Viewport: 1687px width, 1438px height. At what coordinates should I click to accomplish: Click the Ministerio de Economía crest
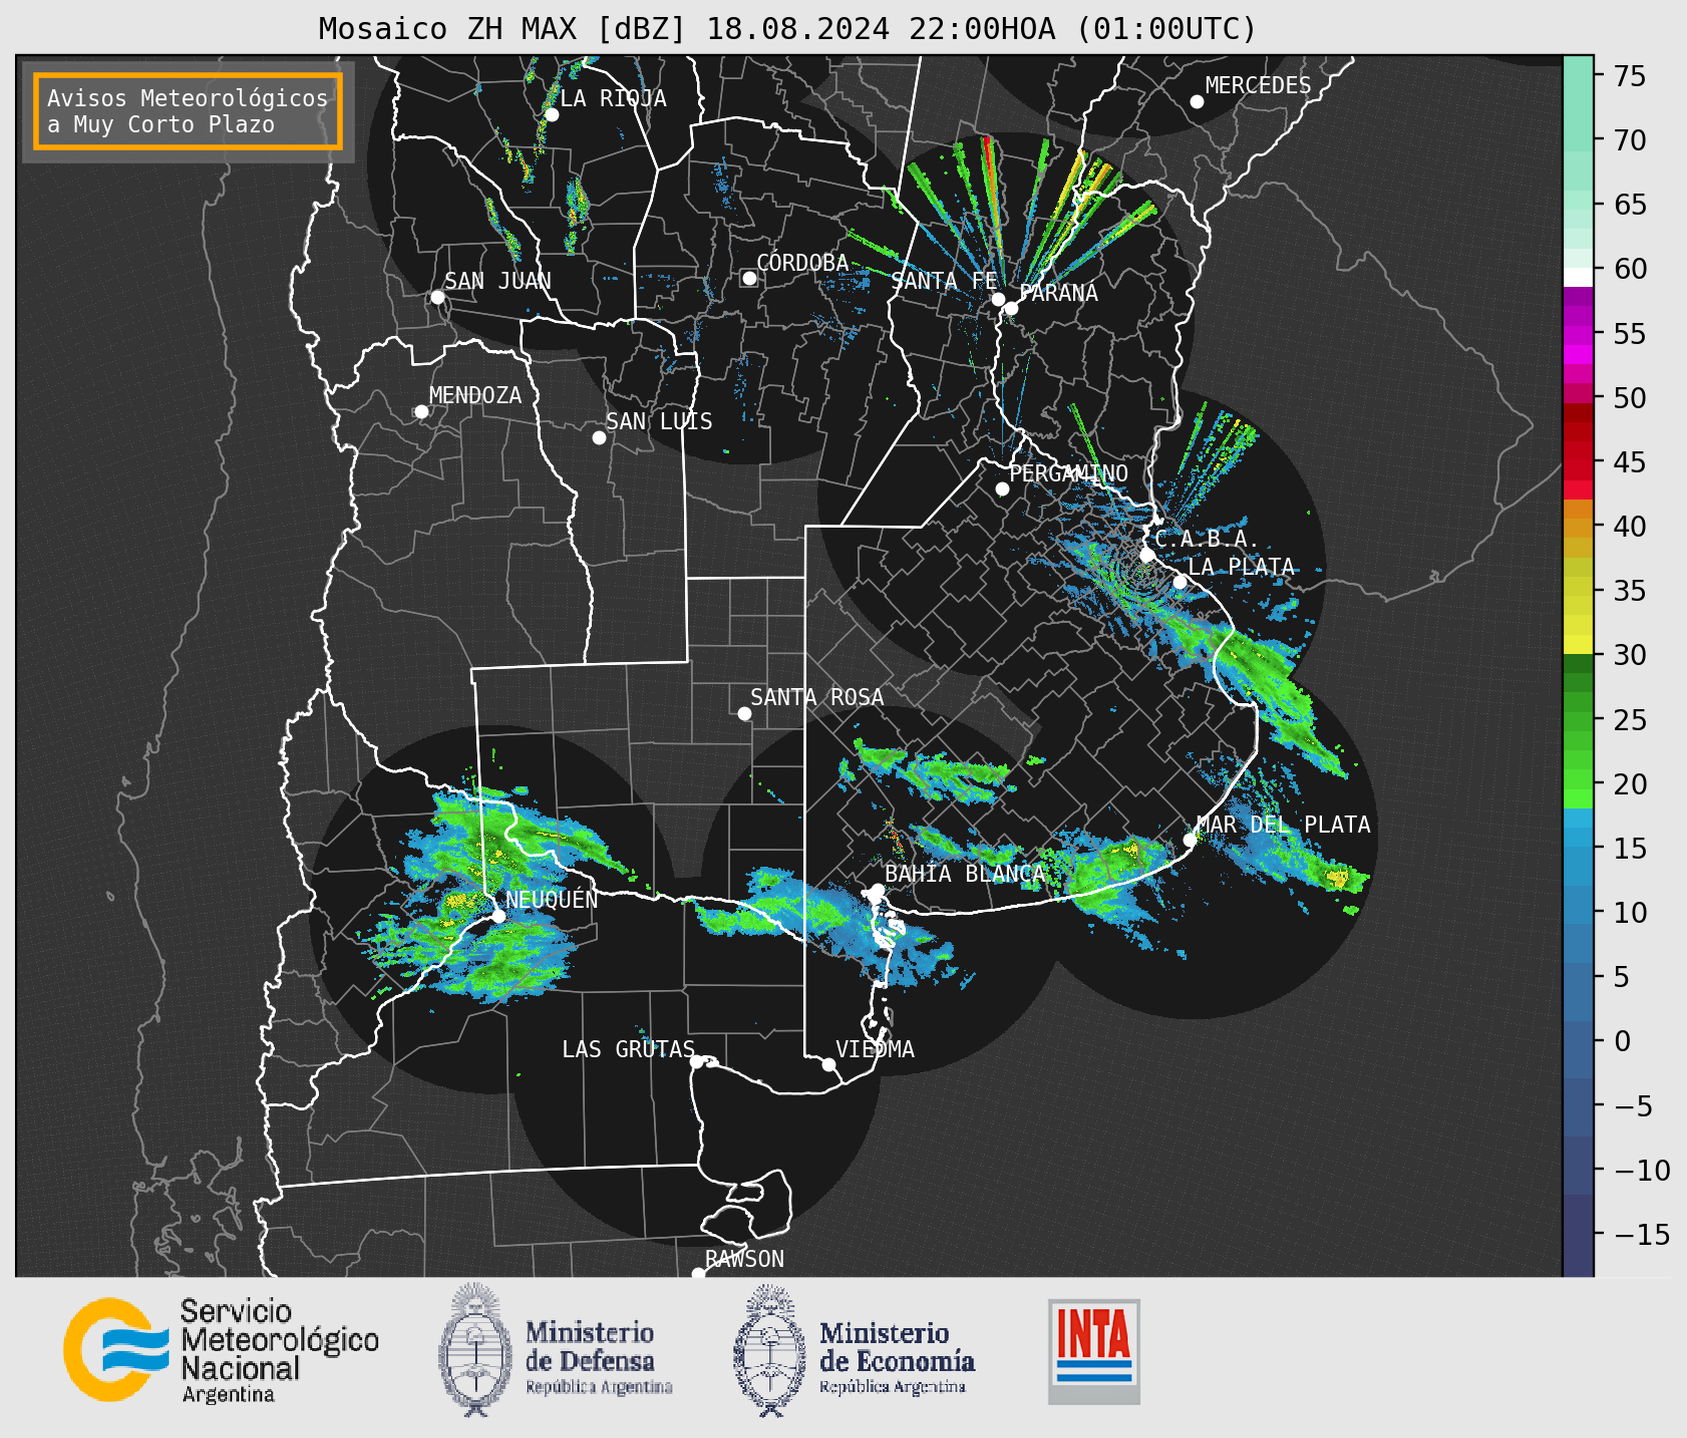768,1350
